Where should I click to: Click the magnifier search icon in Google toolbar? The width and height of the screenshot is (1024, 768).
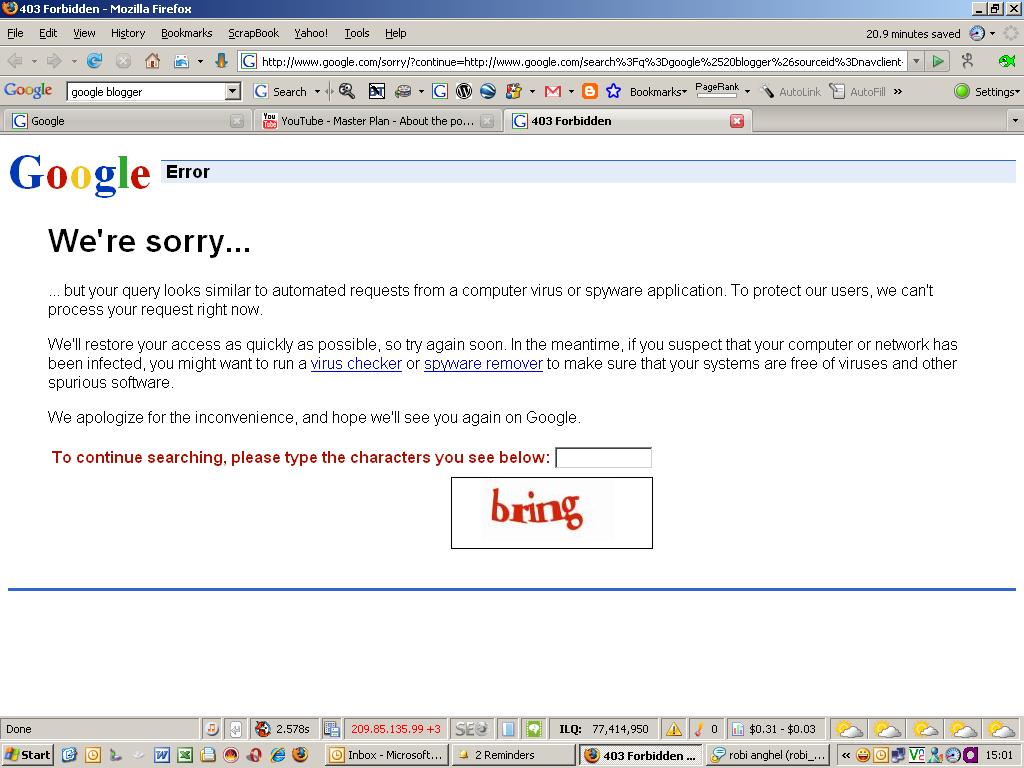[x=347, y=91]
